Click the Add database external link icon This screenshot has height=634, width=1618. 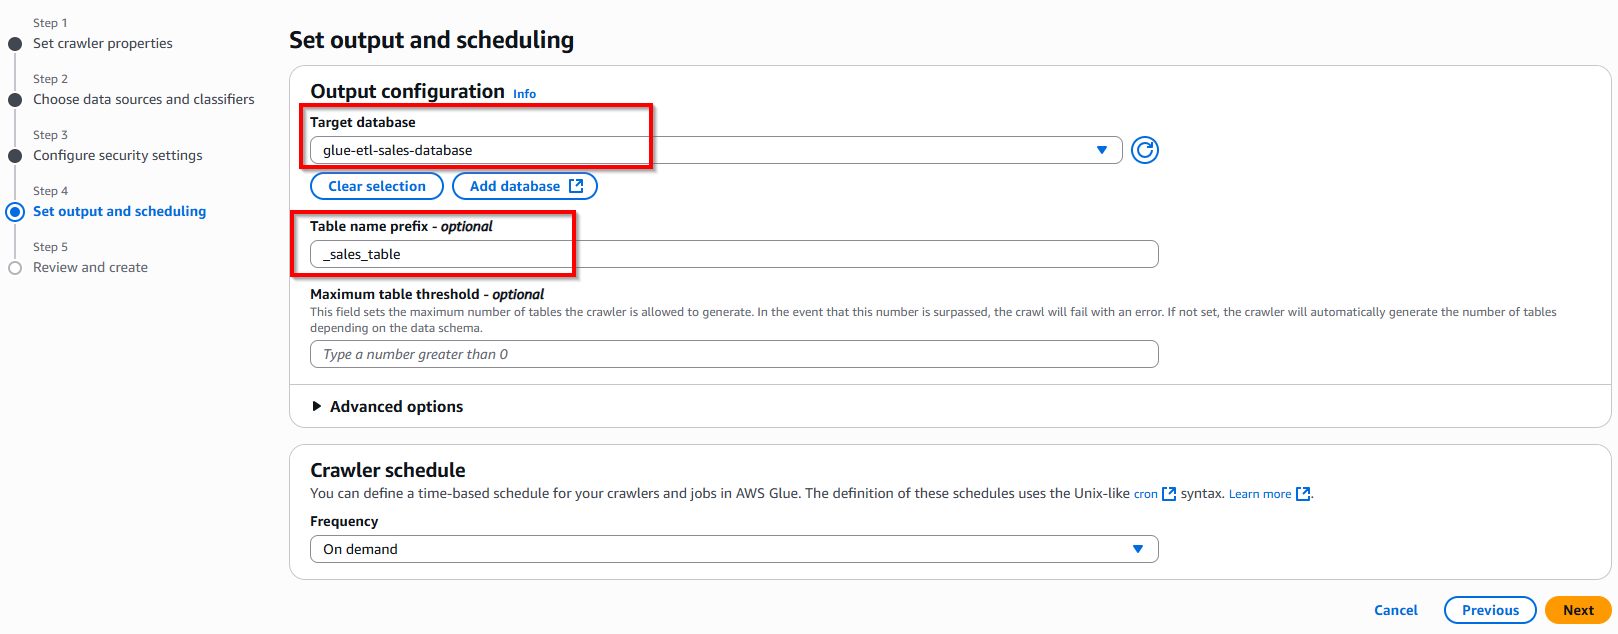[x=576, y=186]
